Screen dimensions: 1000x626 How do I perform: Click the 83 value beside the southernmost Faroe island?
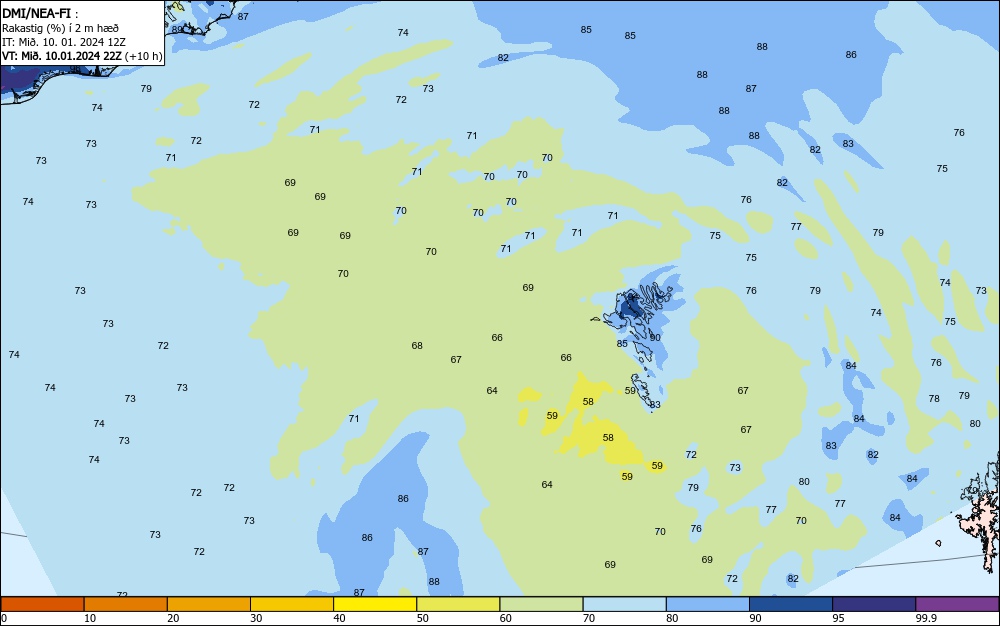pyautogui.click(x=655, y=405)
